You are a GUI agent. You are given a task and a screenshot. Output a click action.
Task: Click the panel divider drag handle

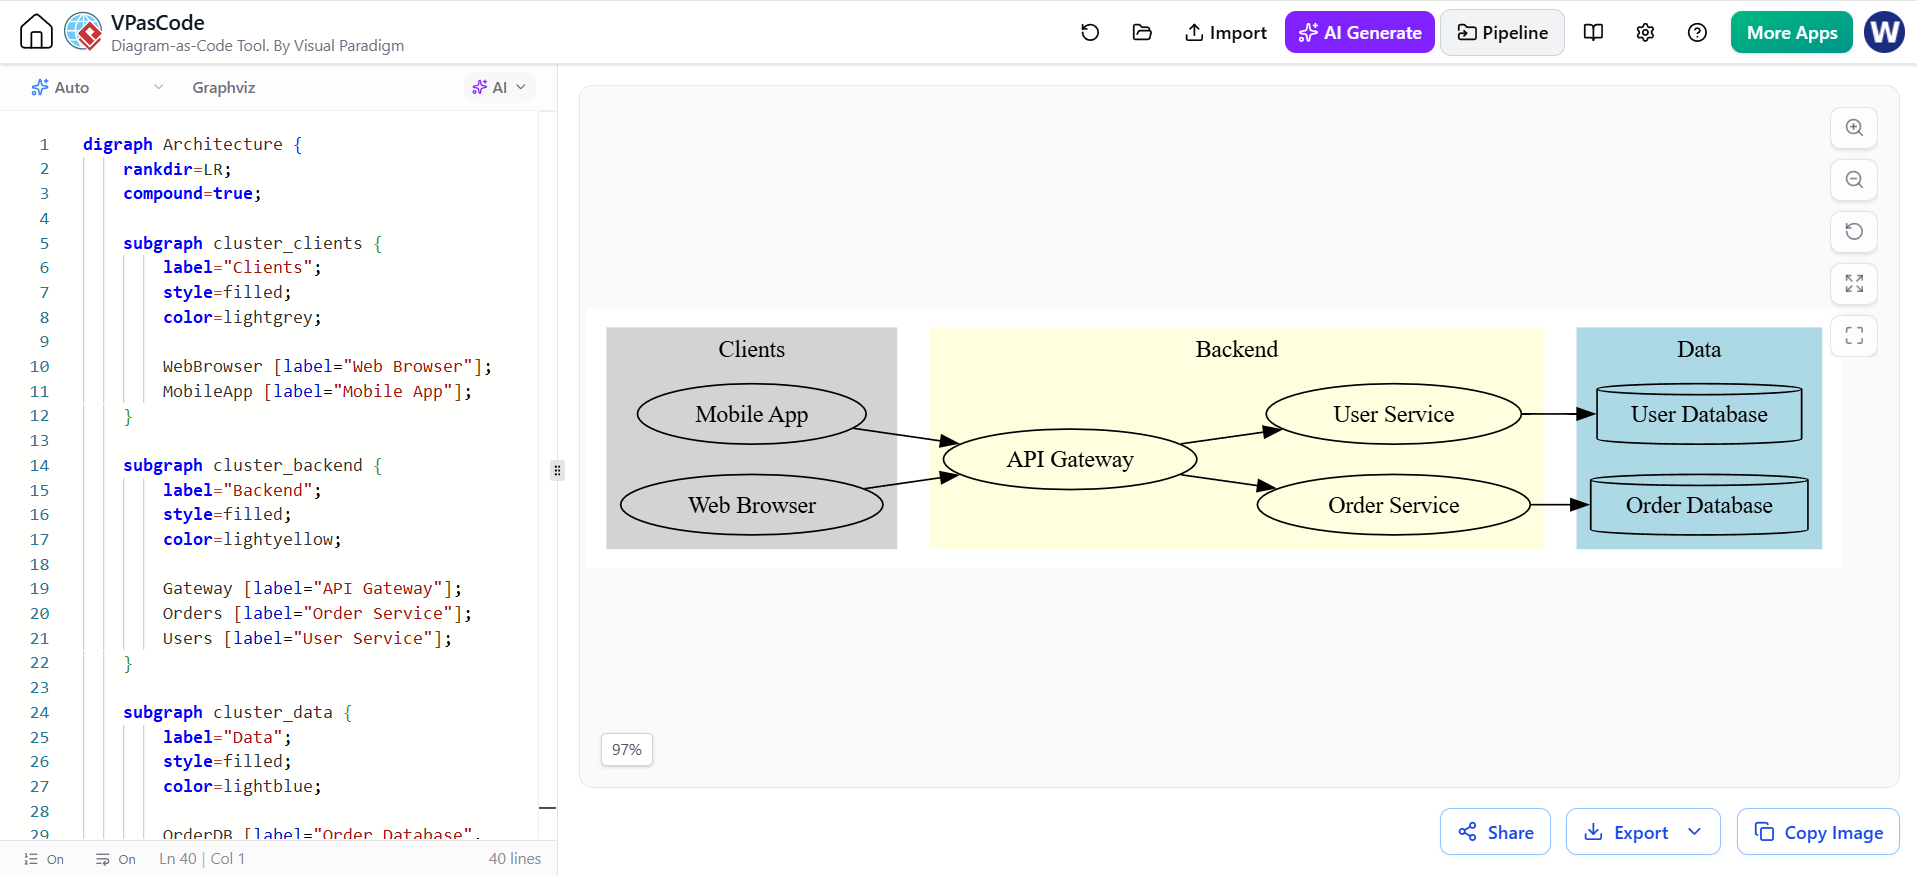coord(557,470)
